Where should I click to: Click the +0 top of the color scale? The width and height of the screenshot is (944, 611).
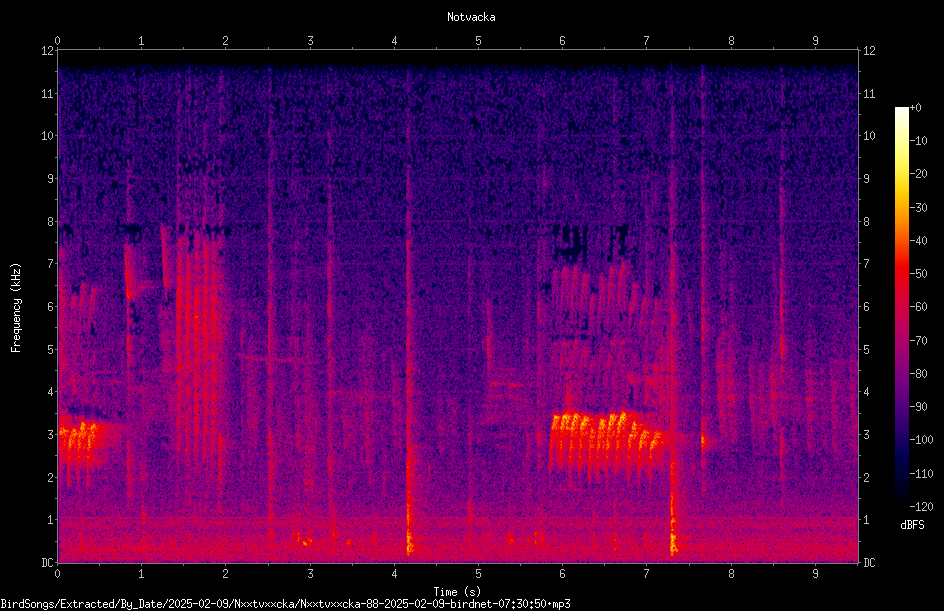[x=915, y=108]
